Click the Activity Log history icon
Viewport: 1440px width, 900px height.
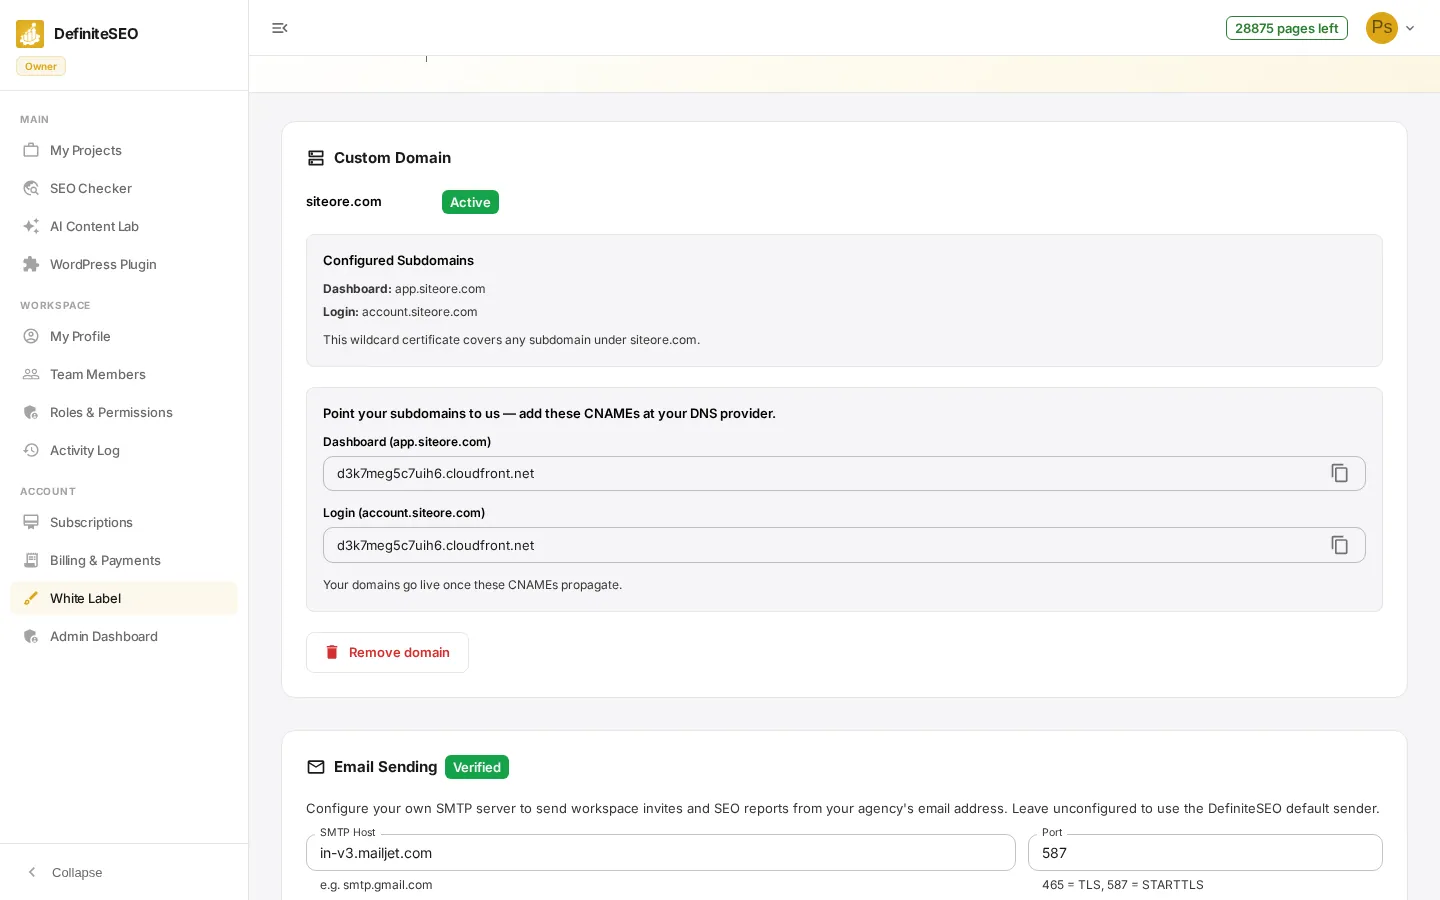[x=31, y=450]
